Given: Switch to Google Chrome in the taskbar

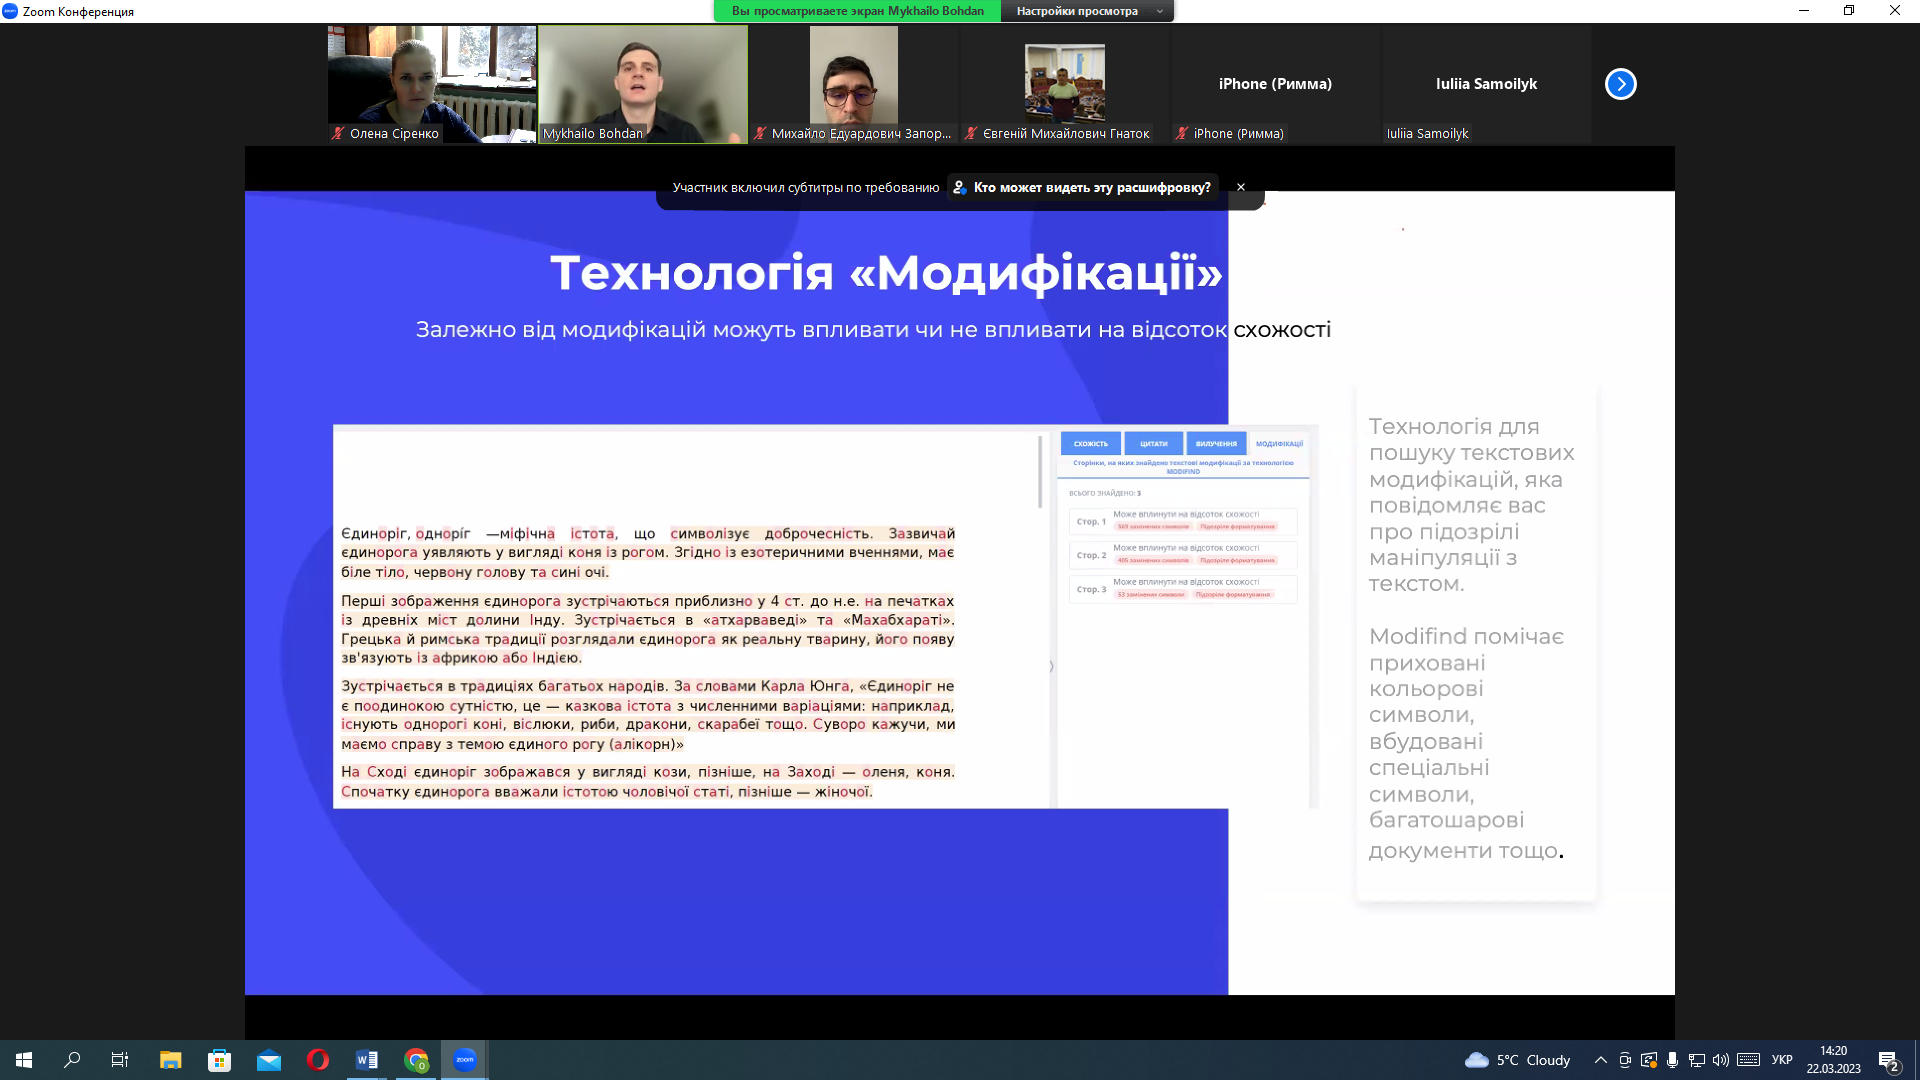Looking at the screenshot, I should (416, 1060).
